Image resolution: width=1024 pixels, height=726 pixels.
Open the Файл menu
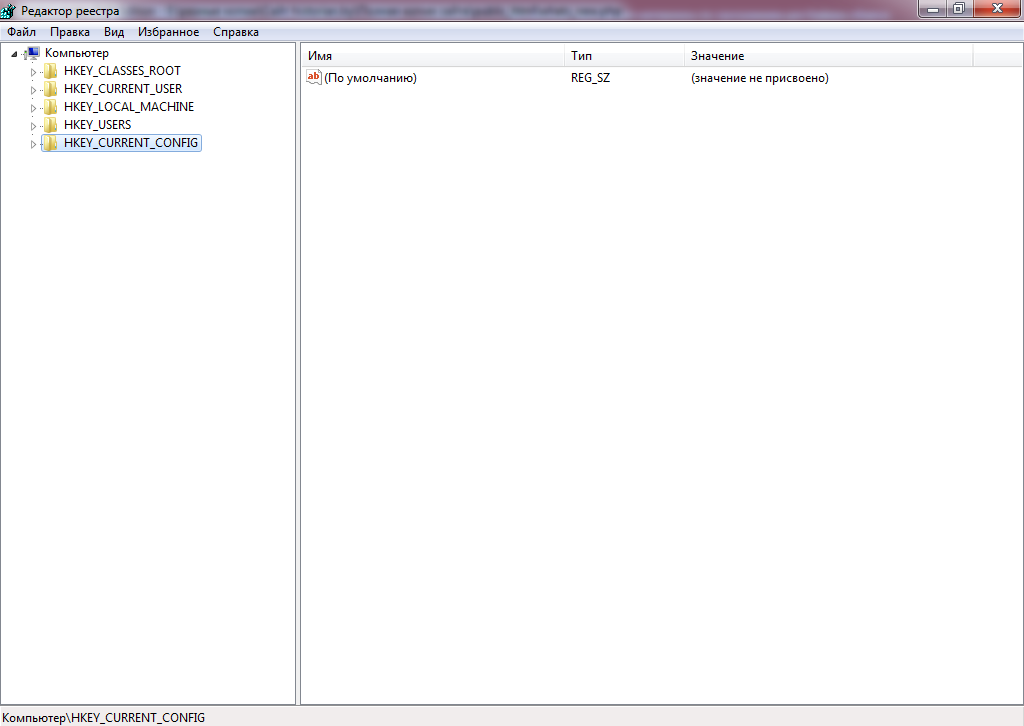coord(21,32)
